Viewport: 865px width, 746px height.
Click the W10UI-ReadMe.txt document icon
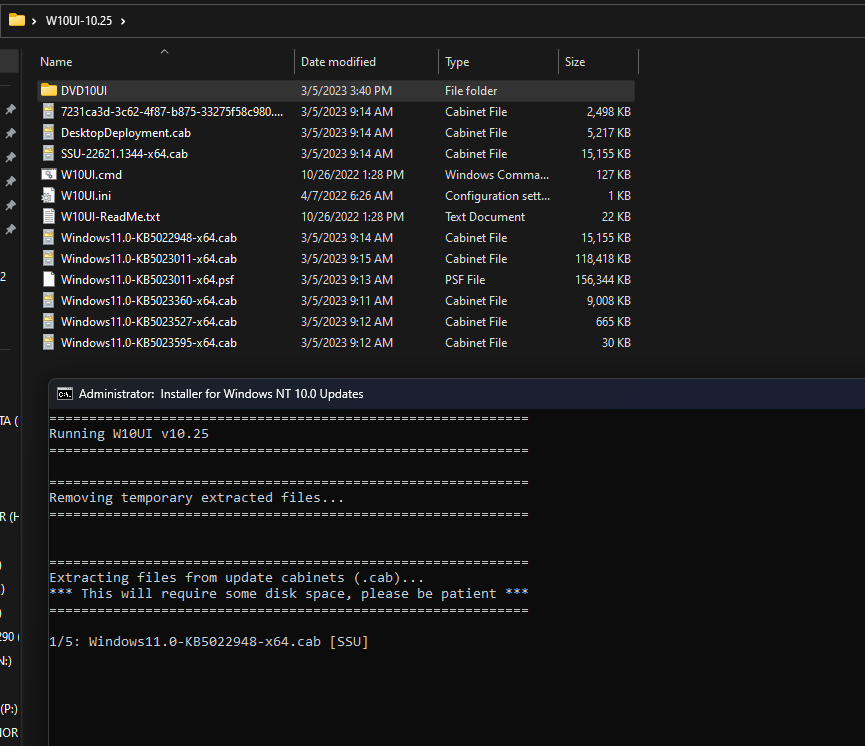pyautogui.click(x=49, y=216)
